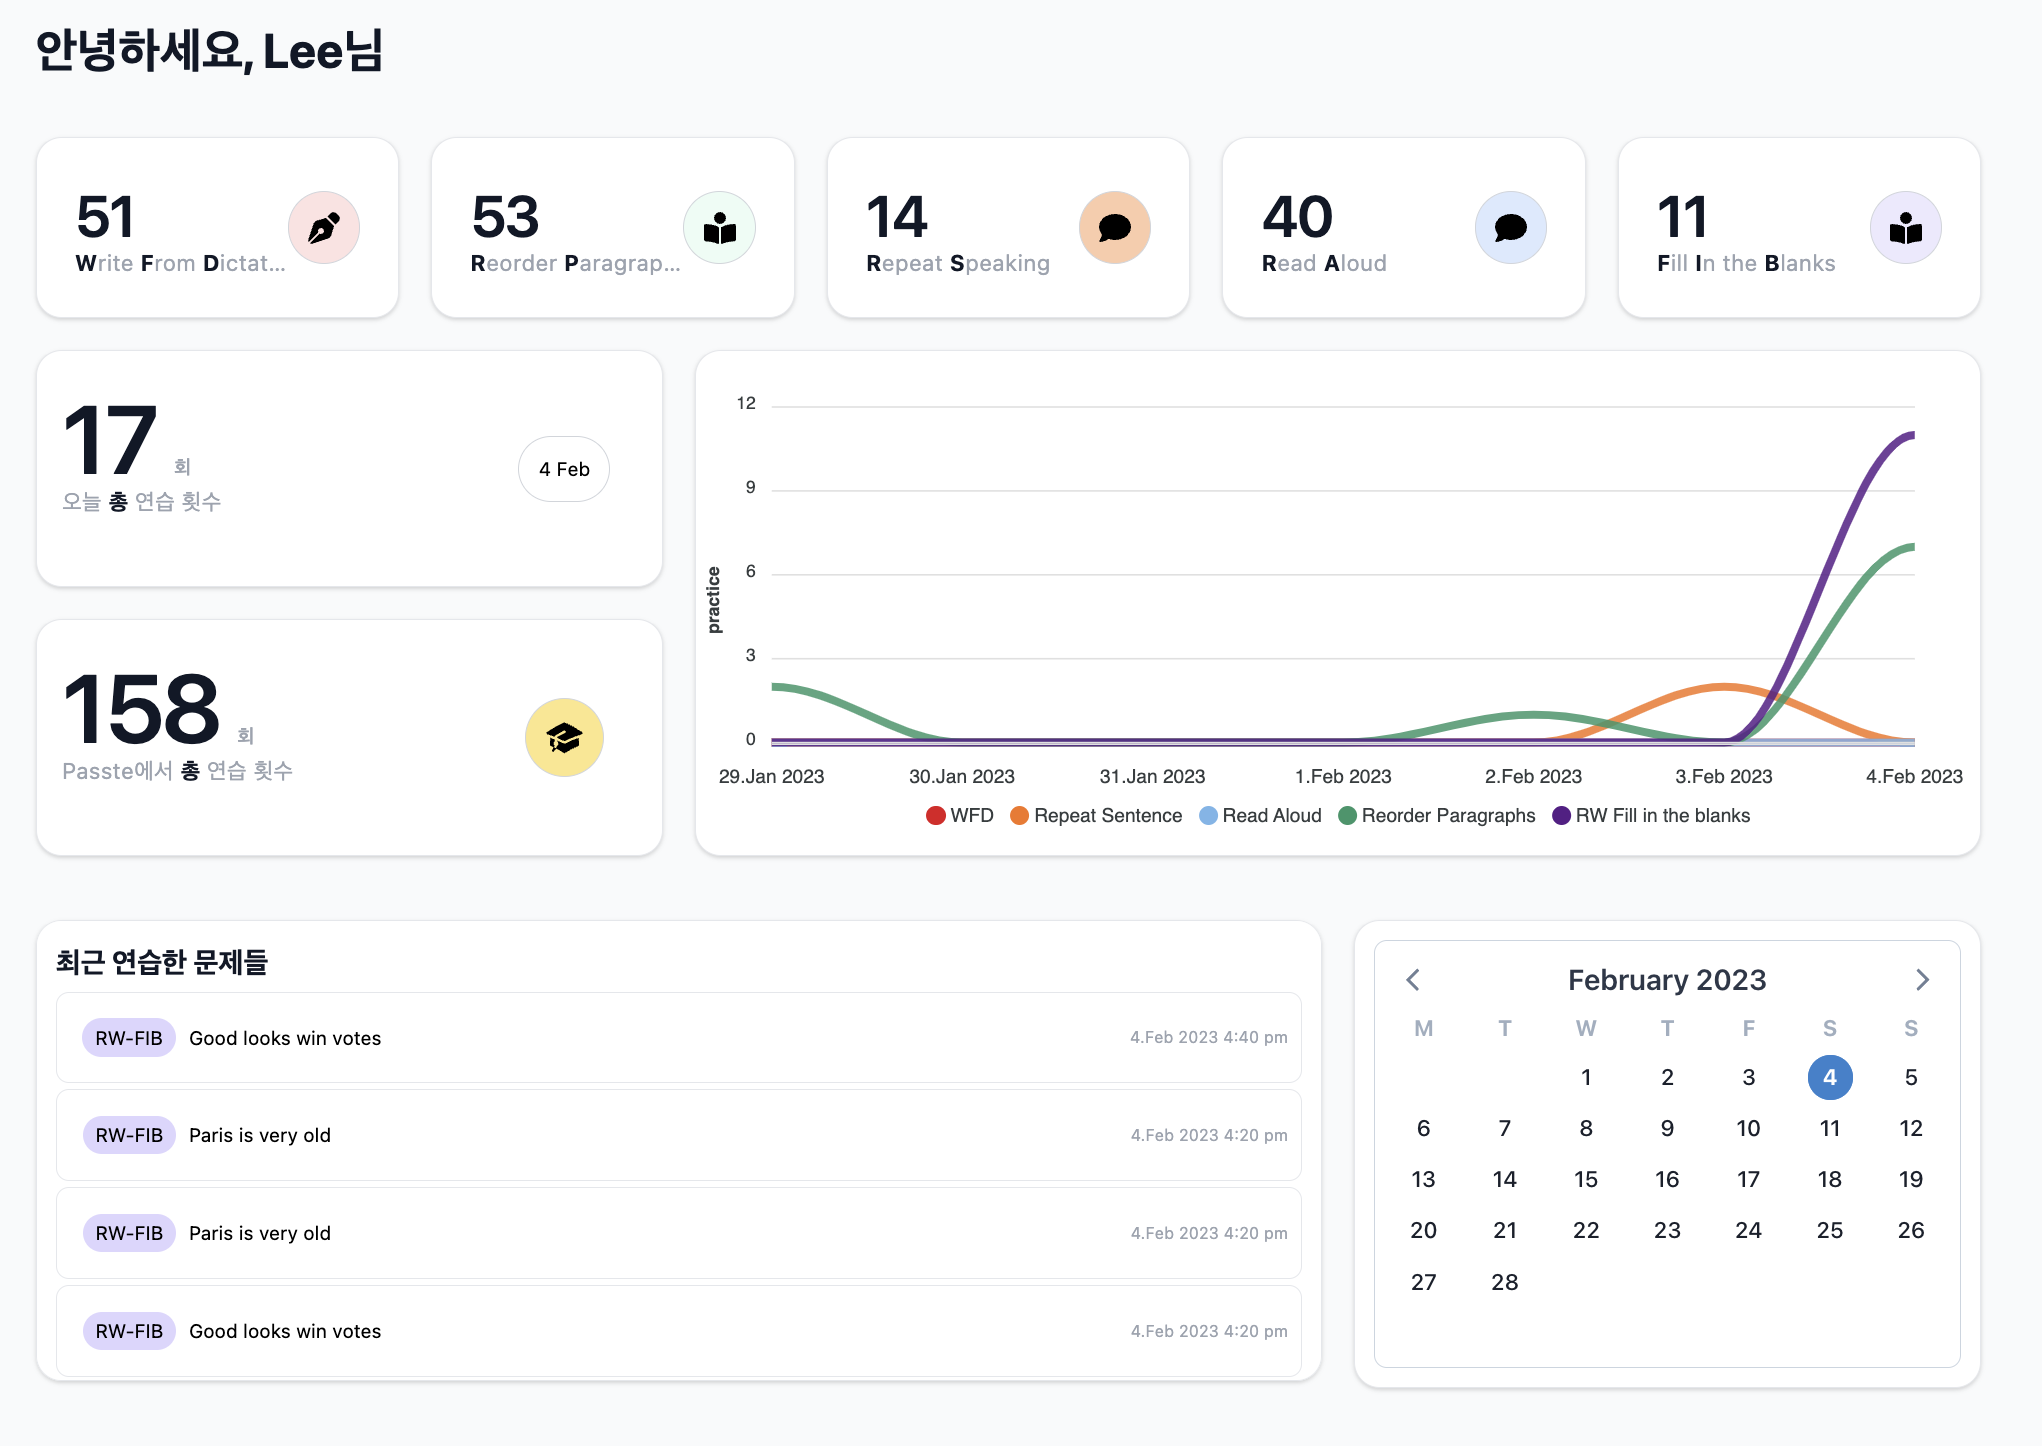This screenshot has width=2042, height=1446.
Task: Click the blue speech bubble Read Aloud icon
Action: point(1510,228)
